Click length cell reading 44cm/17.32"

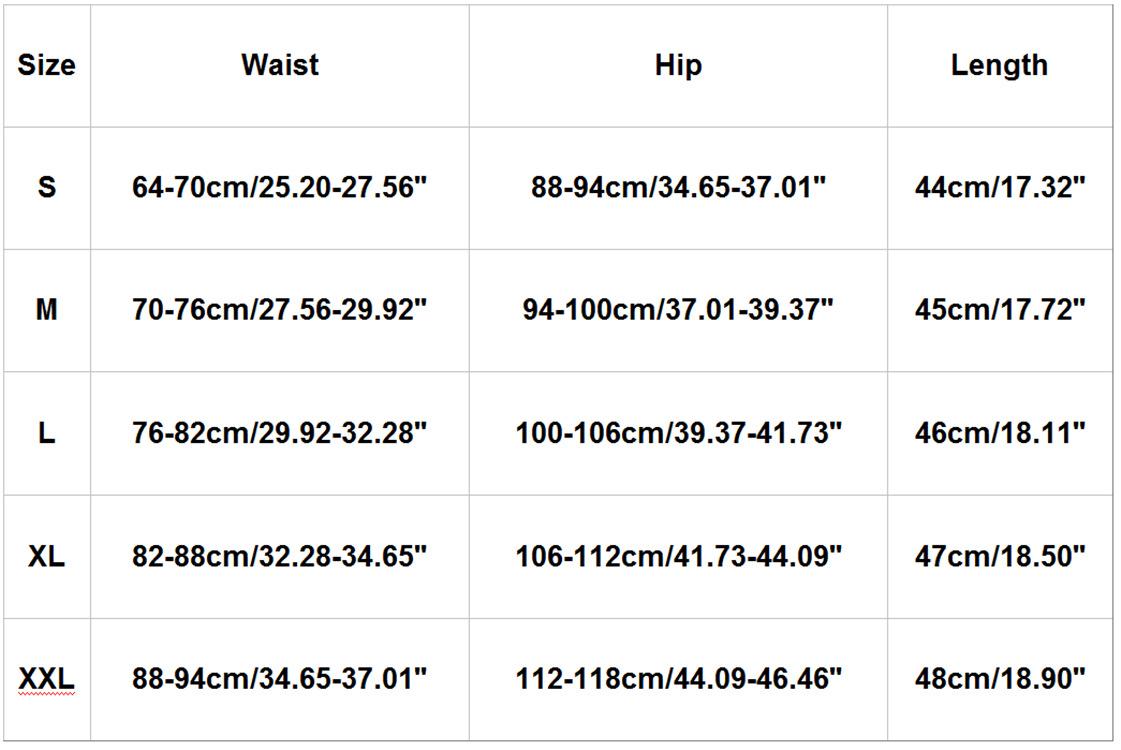(x=999, y=187)
